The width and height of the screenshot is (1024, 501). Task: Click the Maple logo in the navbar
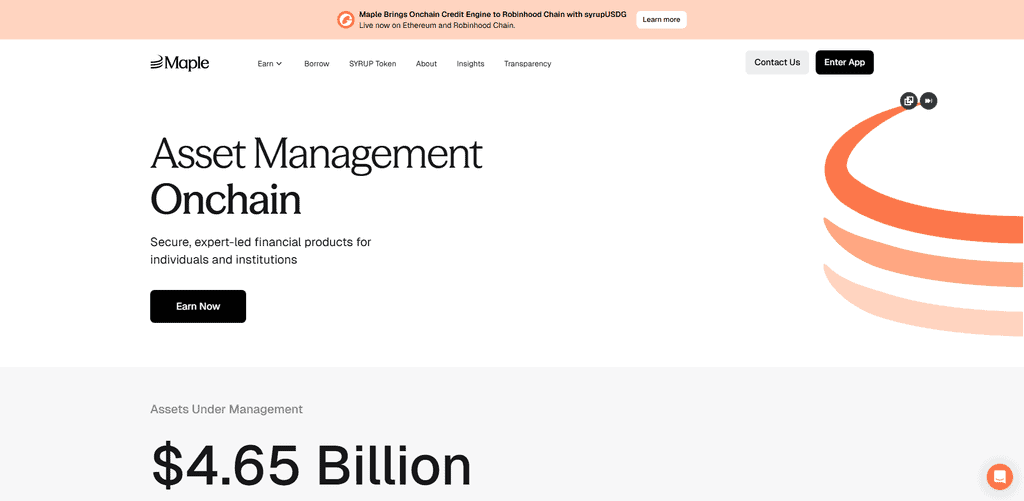pos(180,63)
